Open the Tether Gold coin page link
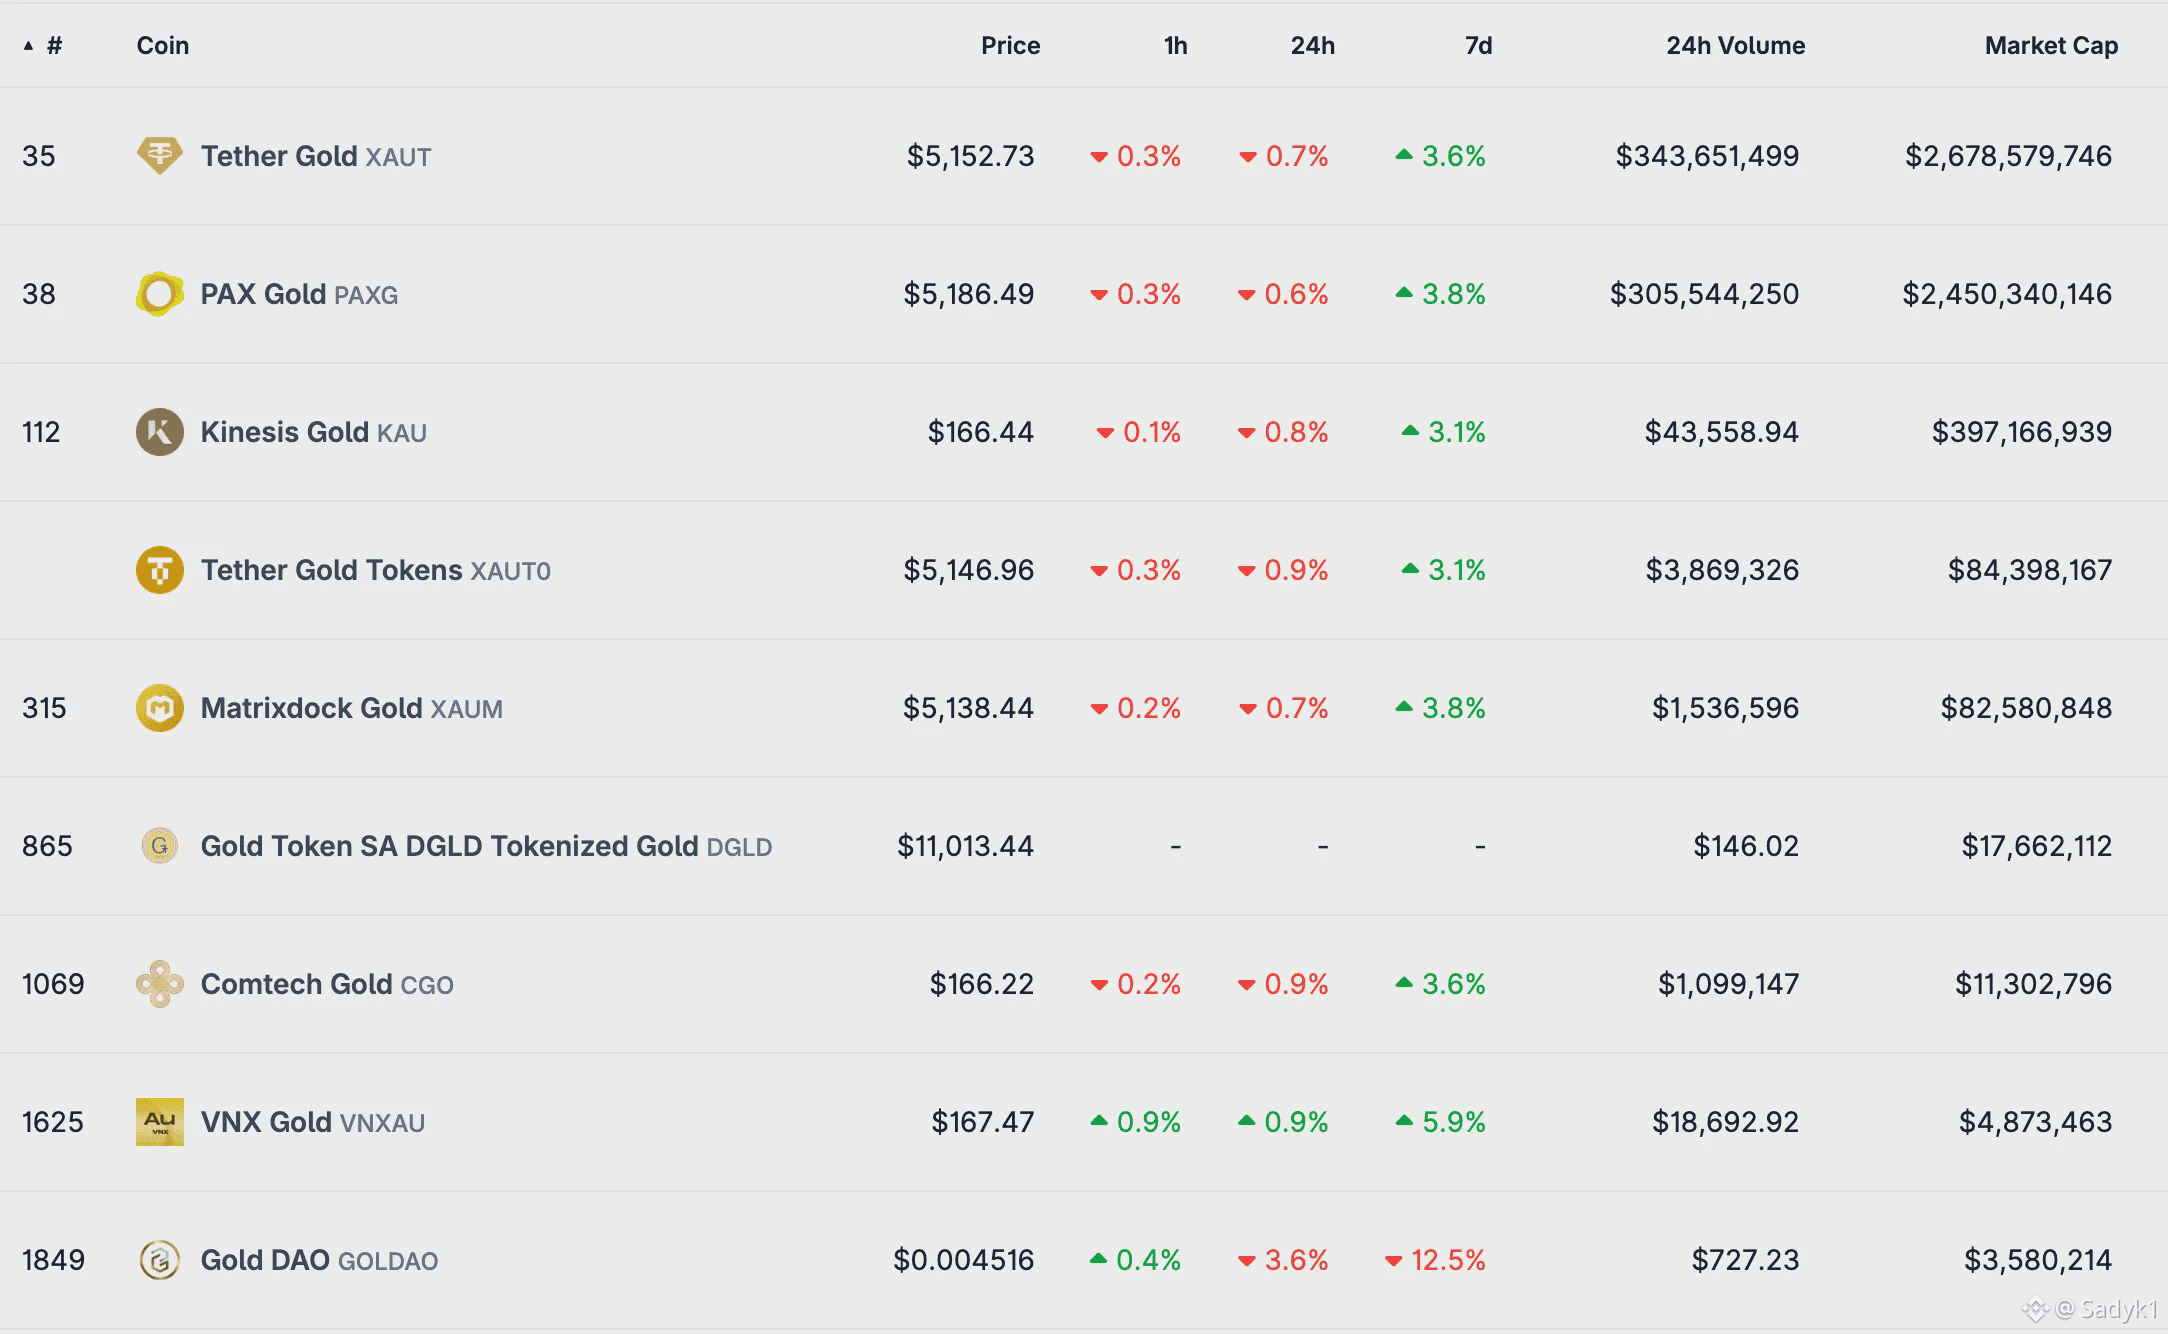2168x1334 pixels. click(279, 156)
